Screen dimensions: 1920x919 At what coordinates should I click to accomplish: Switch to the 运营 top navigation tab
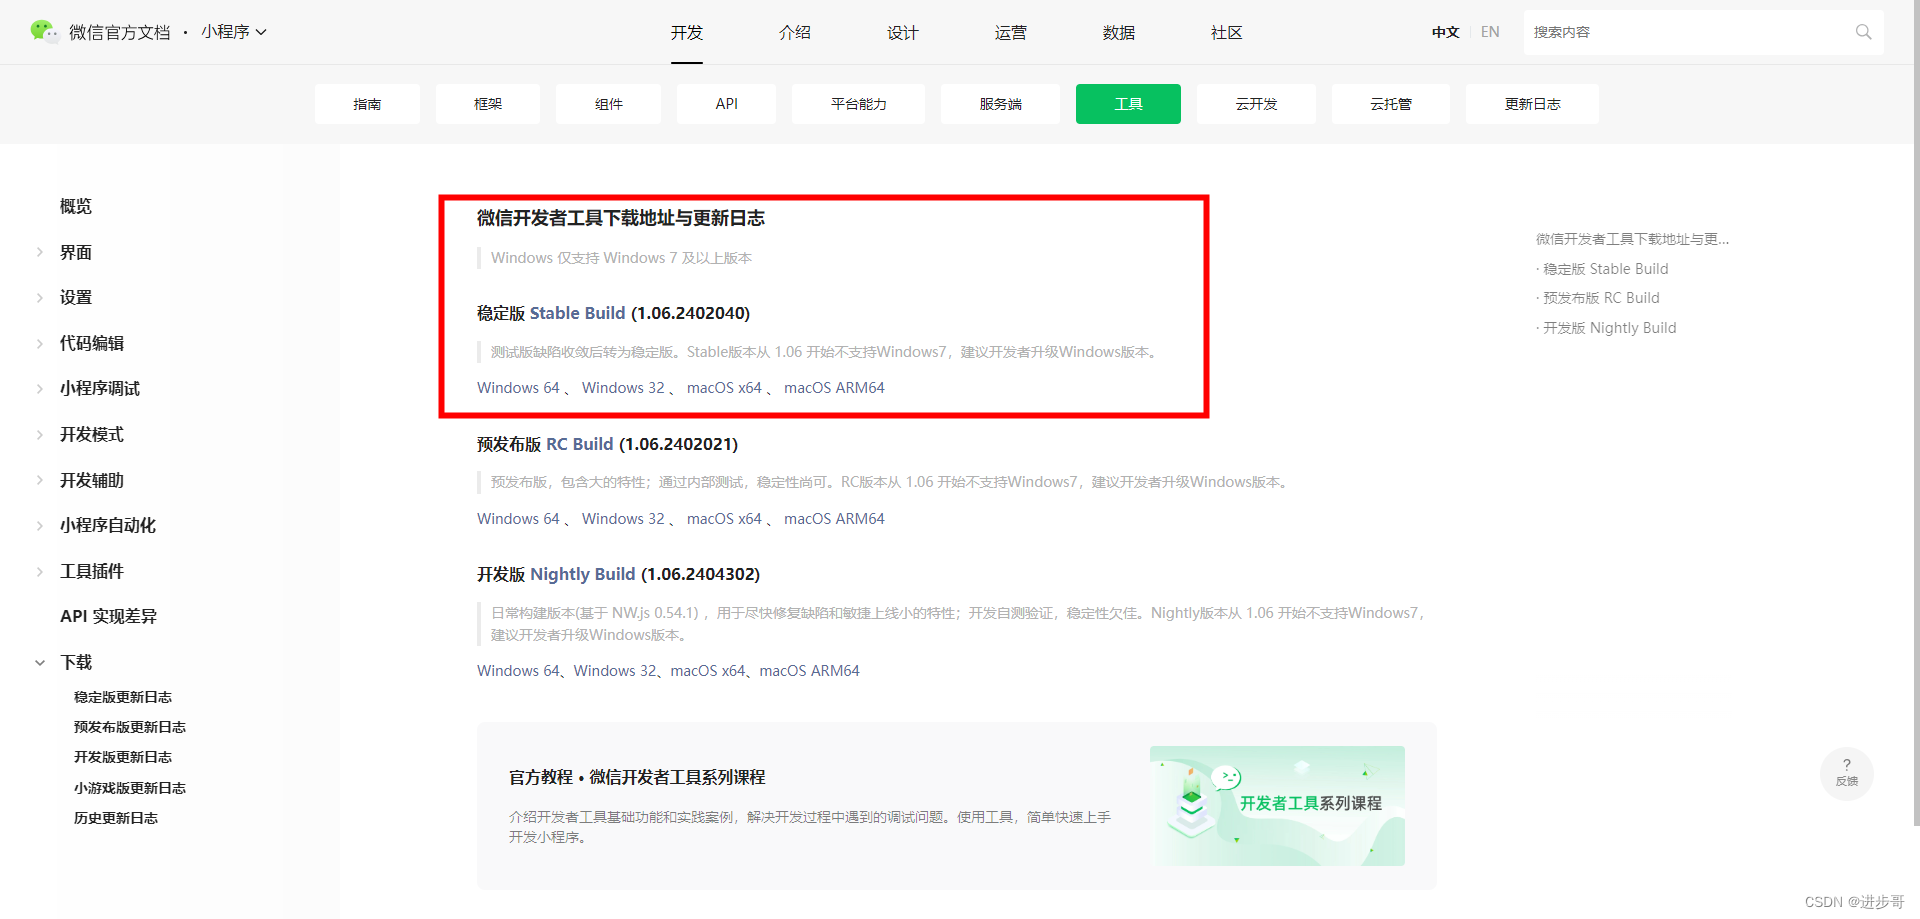coord(1011,33)
